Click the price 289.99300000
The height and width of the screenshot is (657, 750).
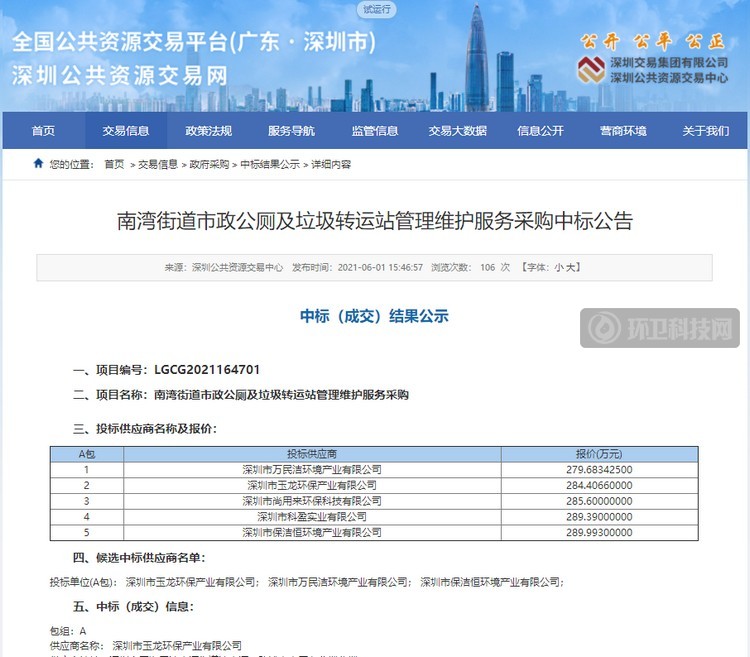coord(599,532)
